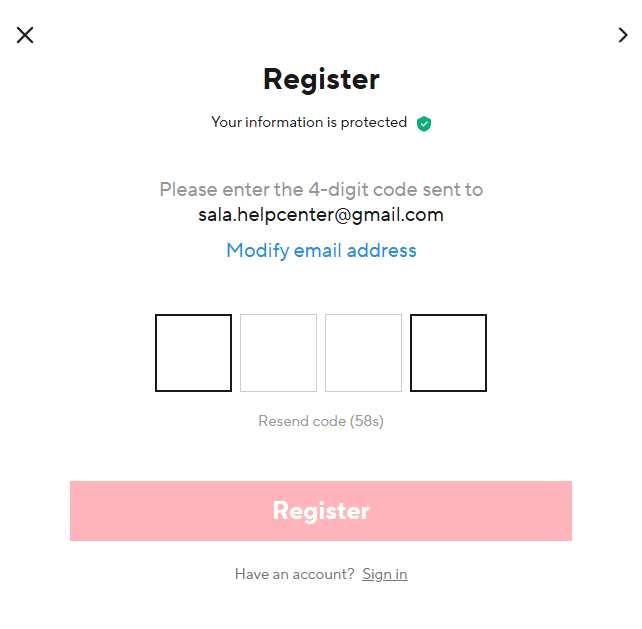Image resolution: width=642 pixels, height=629 pixels.
Task: Dismiss the registration form using the X icon
Action: tap(25, 35)
